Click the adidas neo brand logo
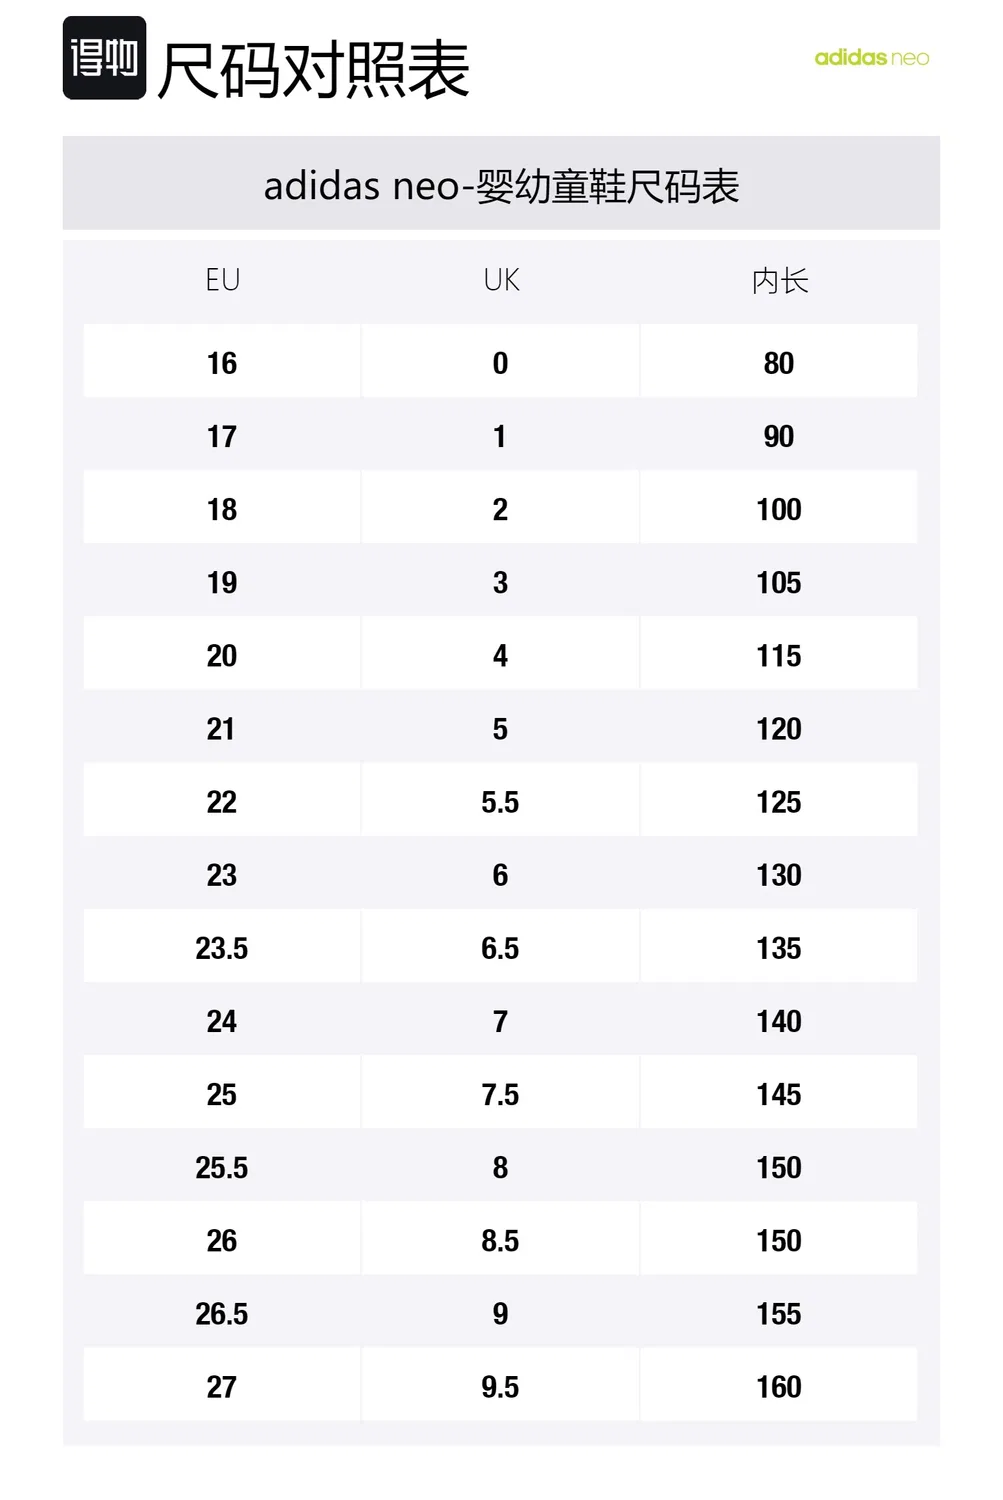1003x1500 pixels. pyautogui.click(x=872, y=58)
